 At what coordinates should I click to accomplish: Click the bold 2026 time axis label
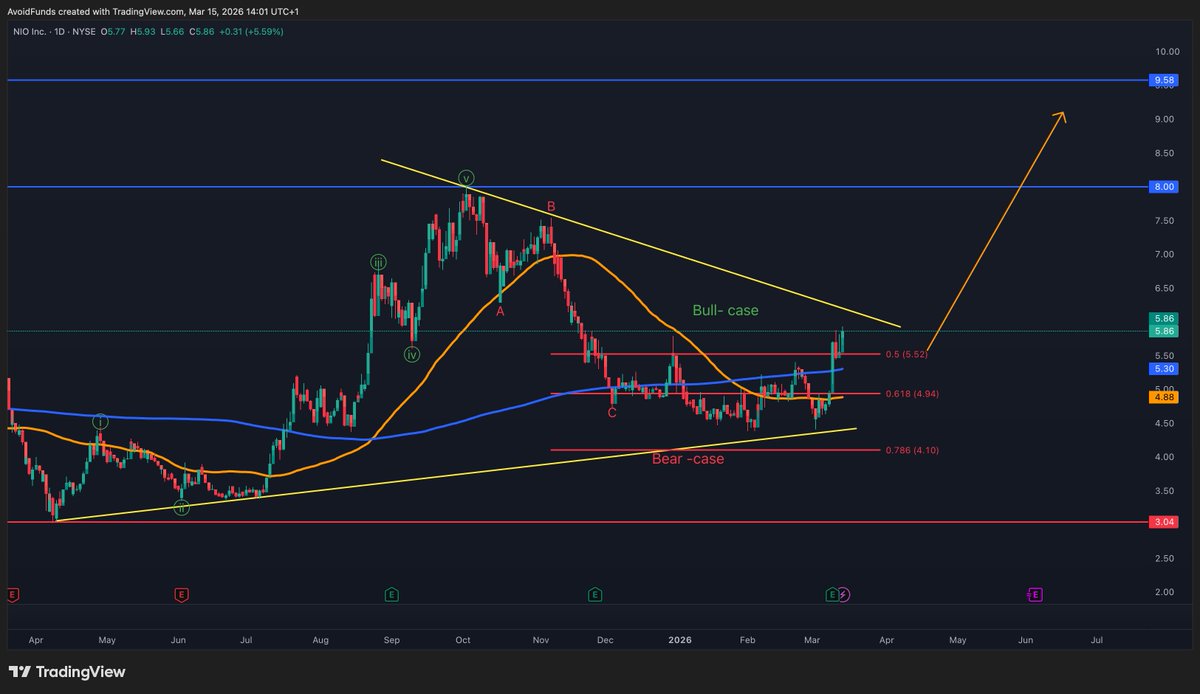click(679, 638)
